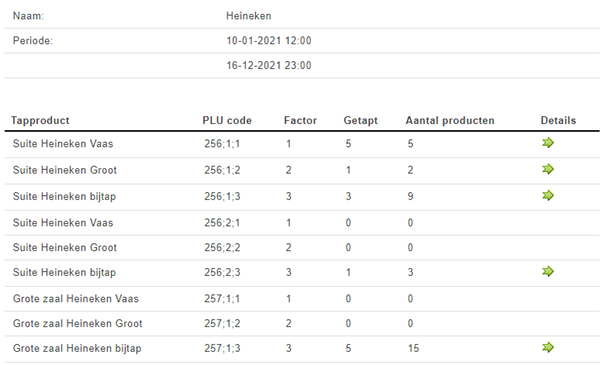Open details arrow for PLU 256;2;3

[x=548, y=272]
